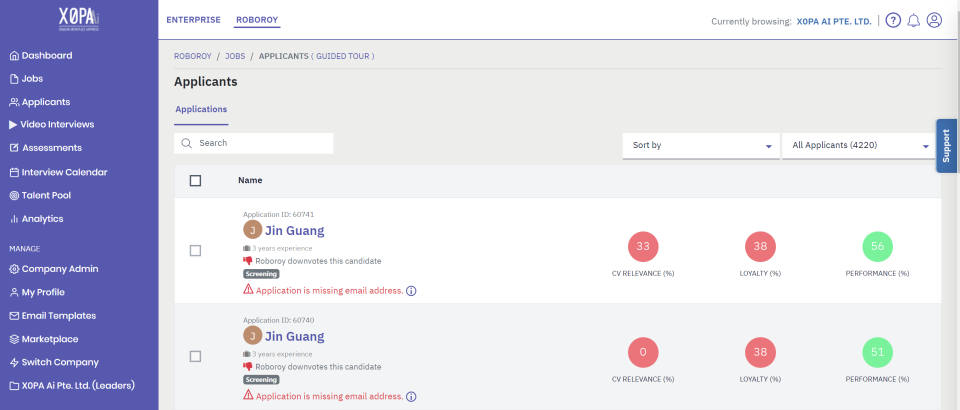
Task: Check the box for application 60741
Action: click(x=195, y=251)
